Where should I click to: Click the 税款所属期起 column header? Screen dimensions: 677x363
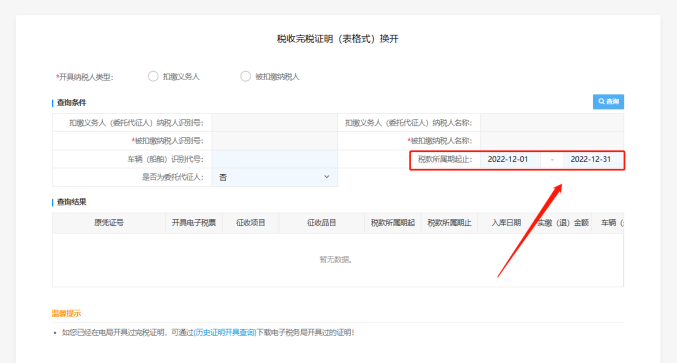coord(393,223)
